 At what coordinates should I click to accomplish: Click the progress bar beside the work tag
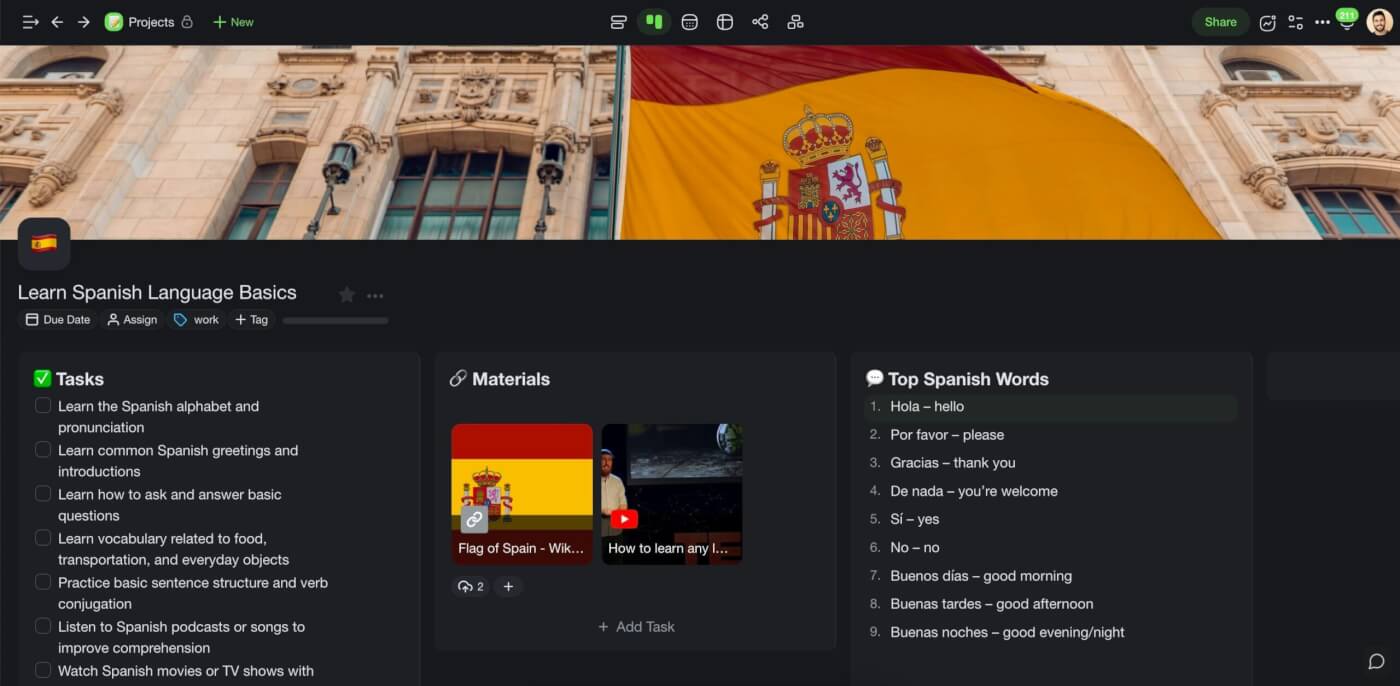pyautogui.click(x=335, y=320)
